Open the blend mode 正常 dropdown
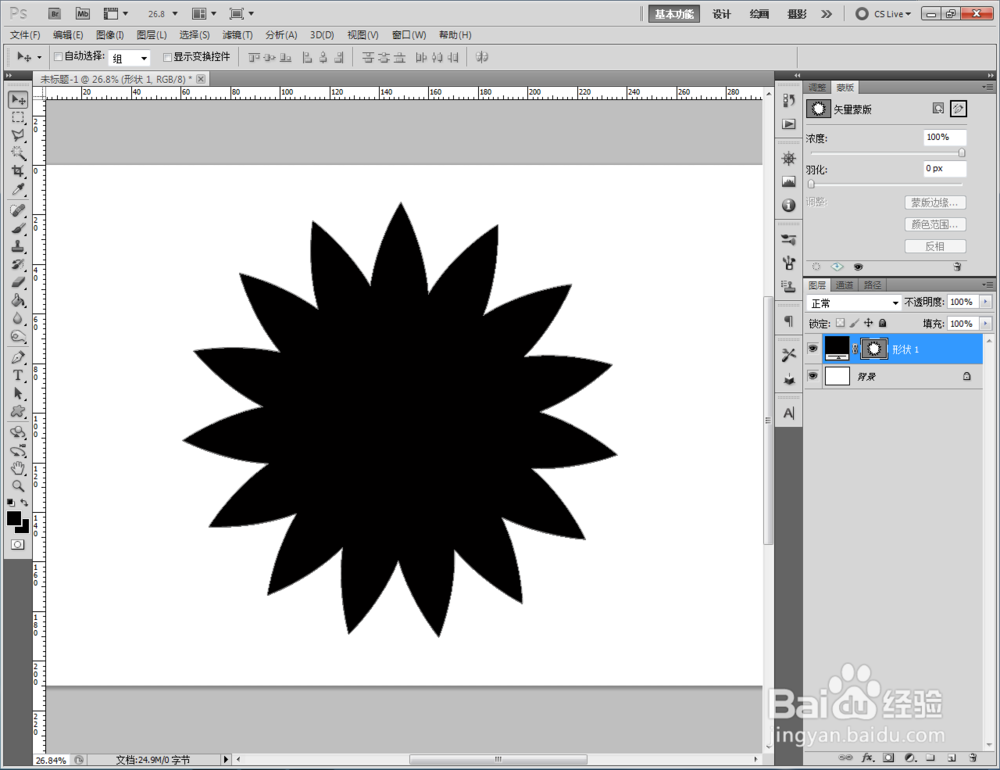1000x770 pixels. pos(853,303)
